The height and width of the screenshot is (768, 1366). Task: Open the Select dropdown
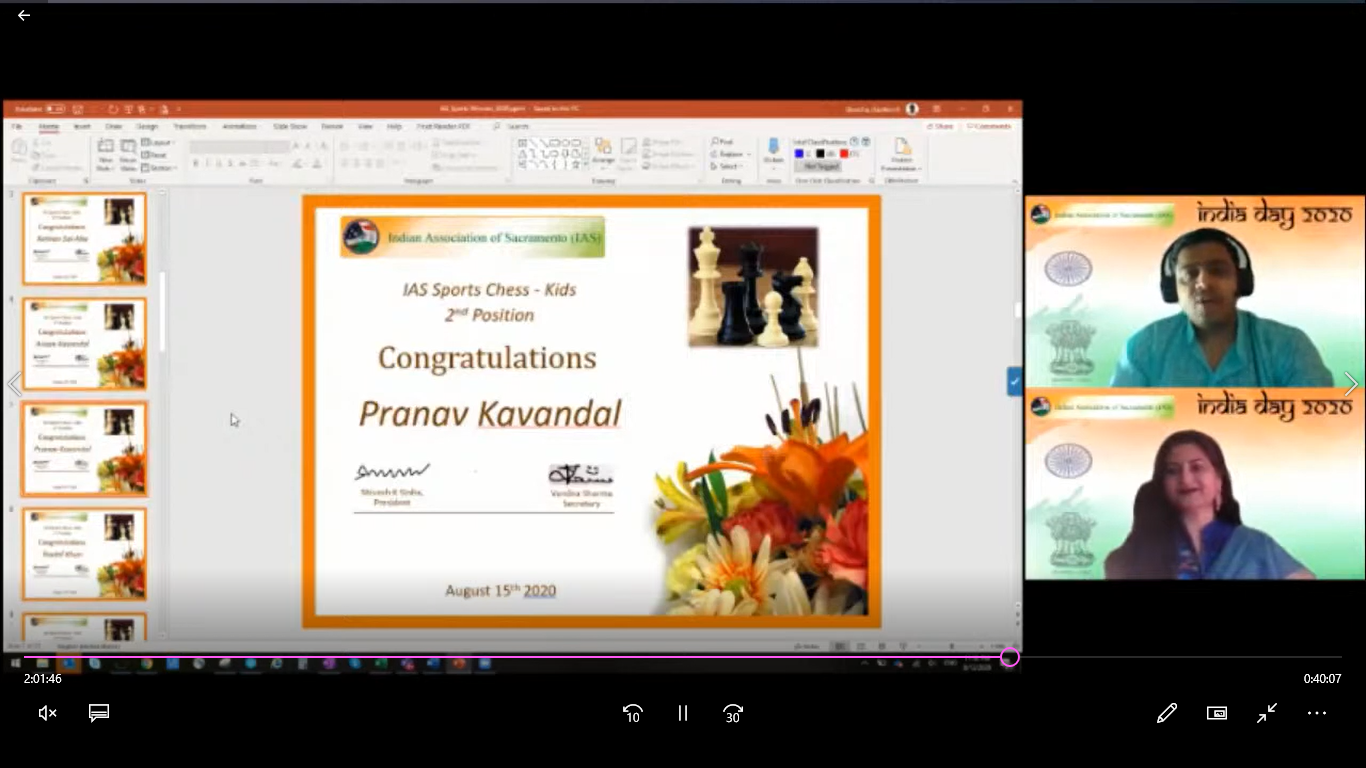pos(727,167)
